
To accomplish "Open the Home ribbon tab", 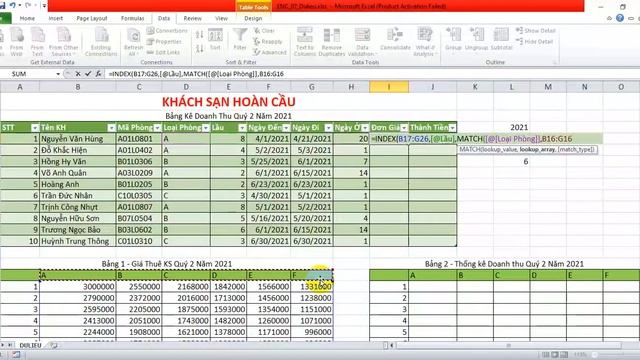I will point(27,18).
